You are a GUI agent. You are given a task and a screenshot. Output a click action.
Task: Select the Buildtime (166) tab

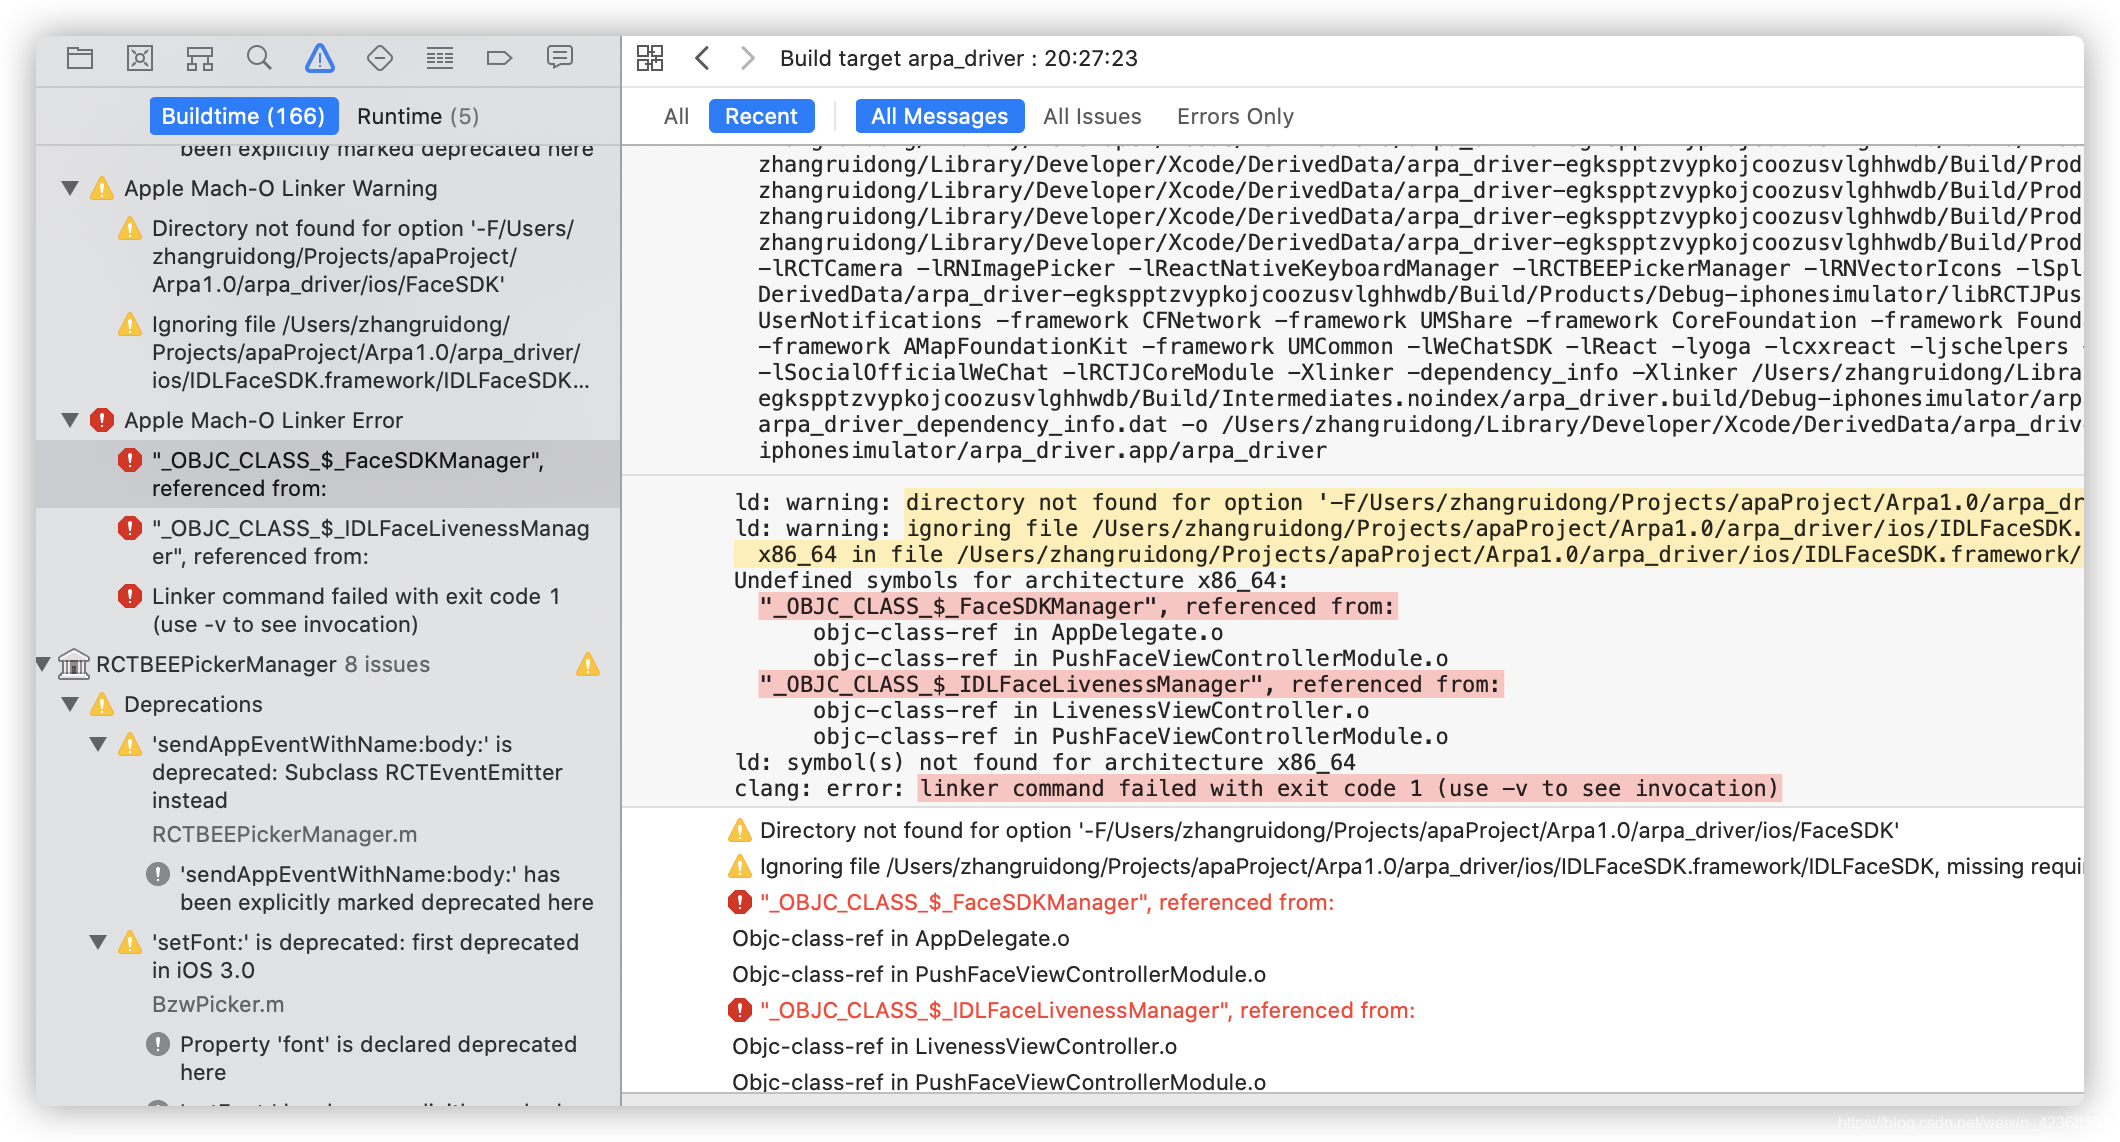(243, 116)
